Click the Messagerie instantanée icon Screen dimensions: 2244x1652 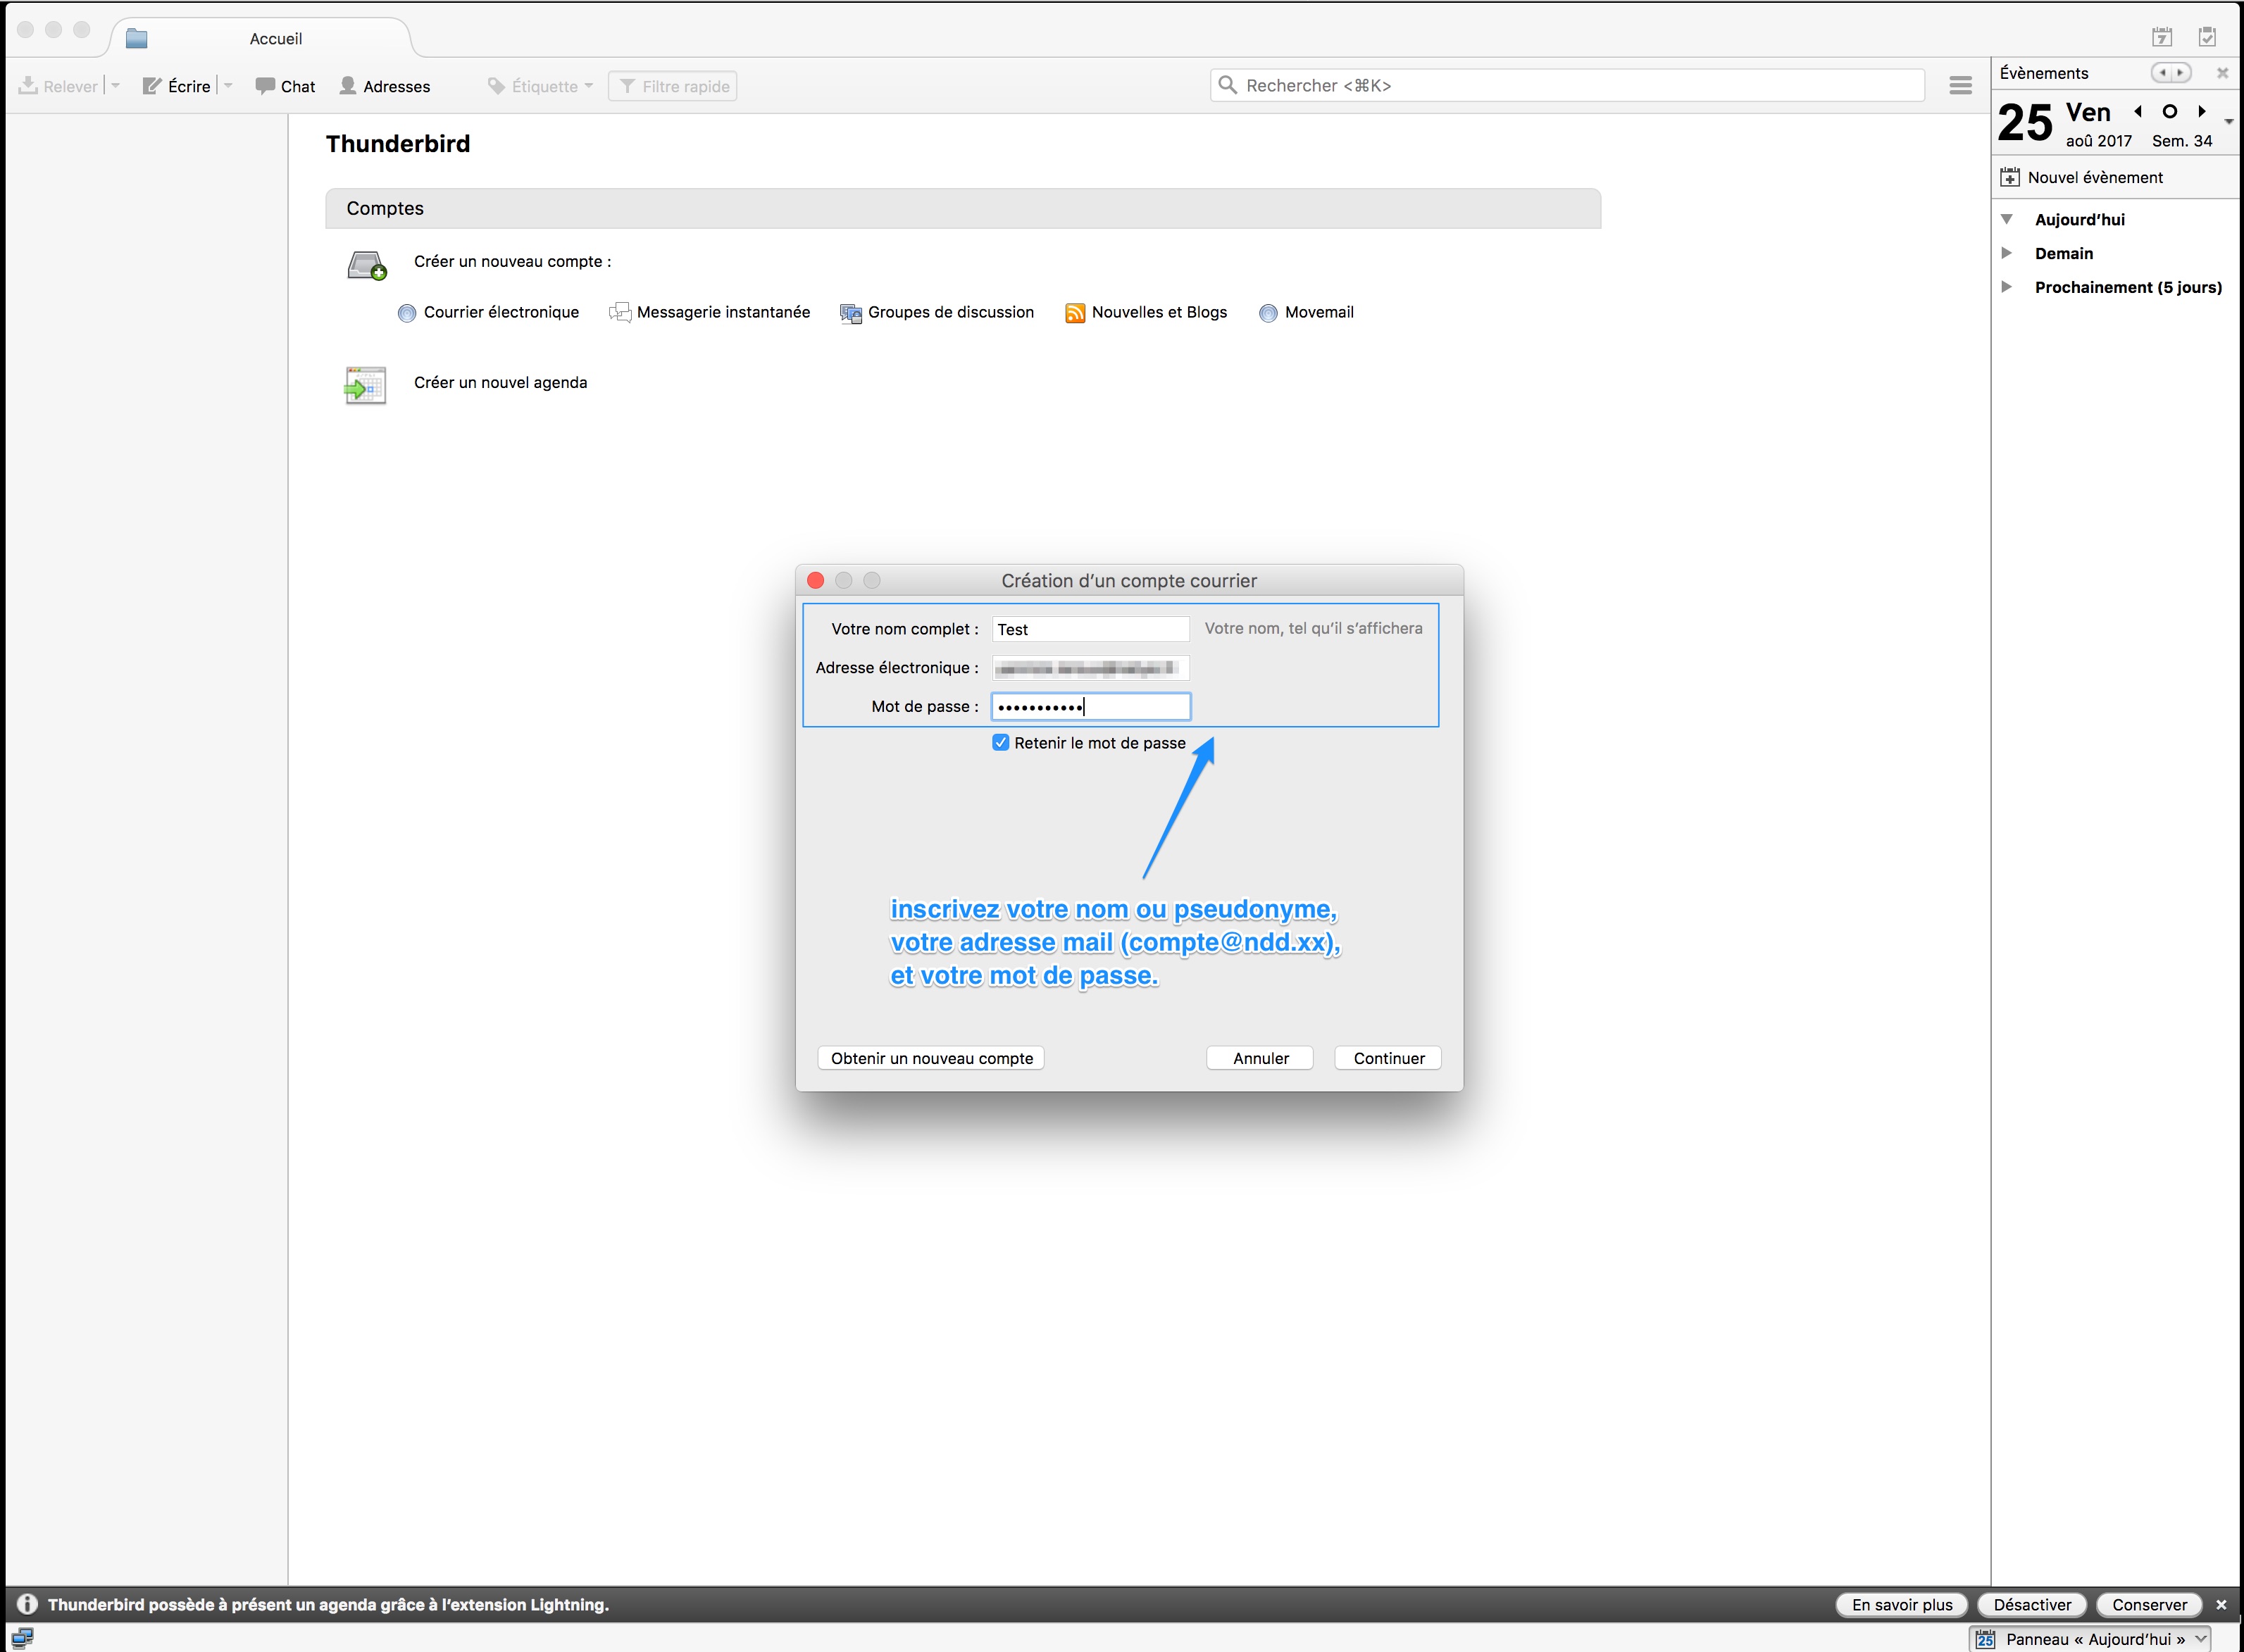620,313
